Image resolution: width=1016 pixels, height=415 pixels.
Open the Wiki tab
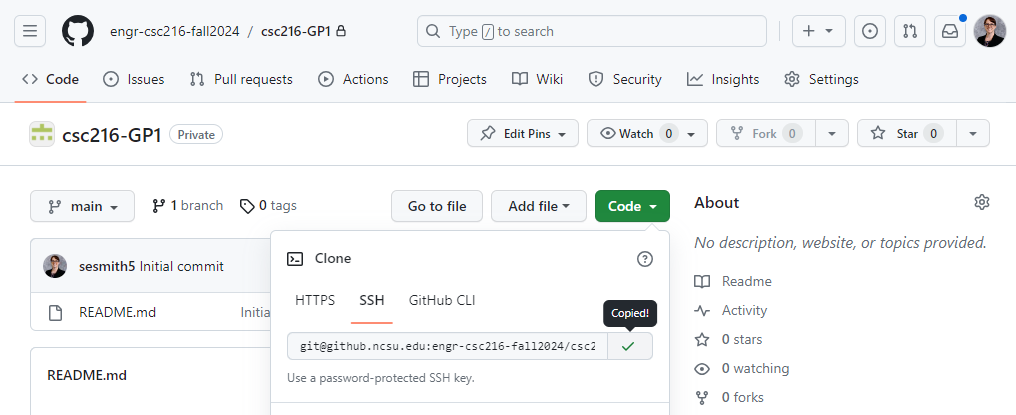tap(537, 79)
